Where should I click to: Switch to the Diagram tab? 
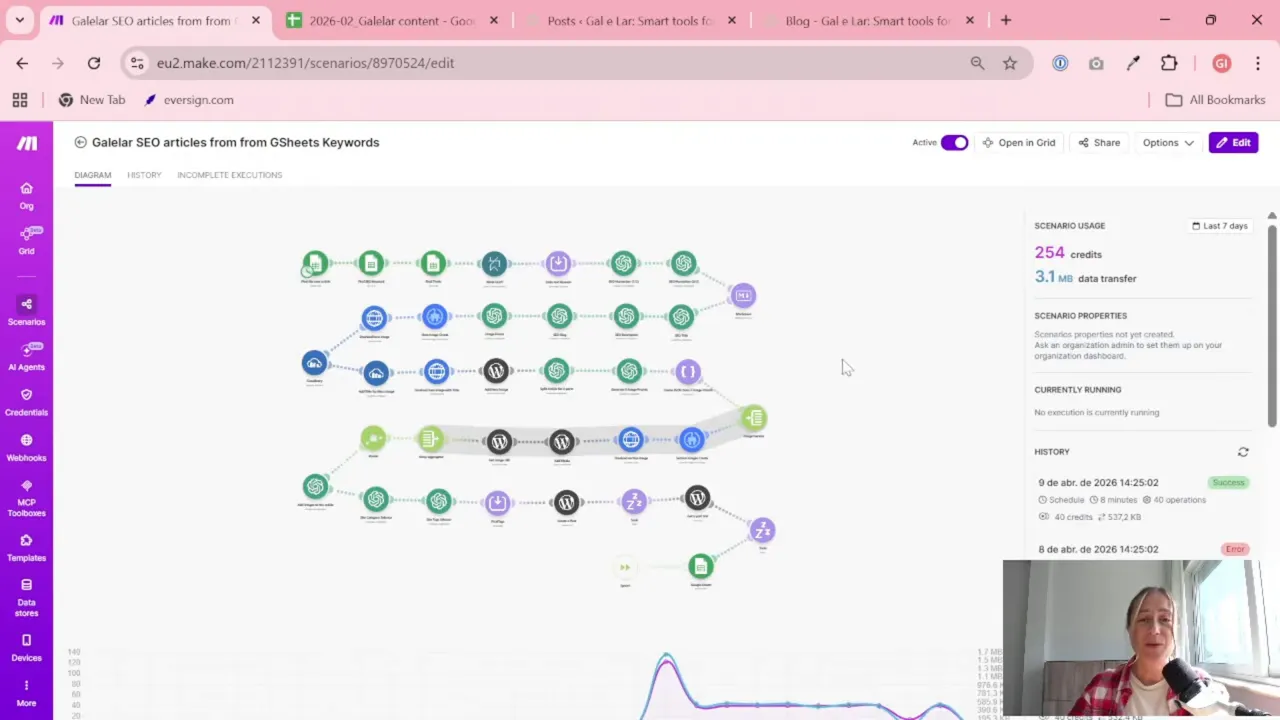click(x=92, y=175)
